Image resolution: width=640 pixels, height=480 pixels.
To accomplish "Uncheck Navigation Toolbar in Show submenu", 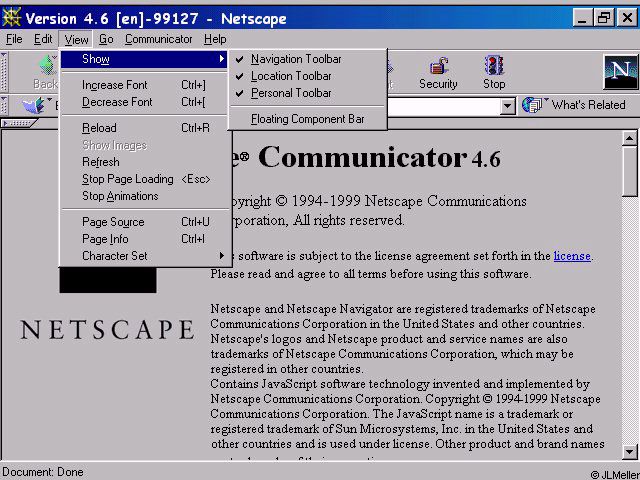I will [307, 59].
